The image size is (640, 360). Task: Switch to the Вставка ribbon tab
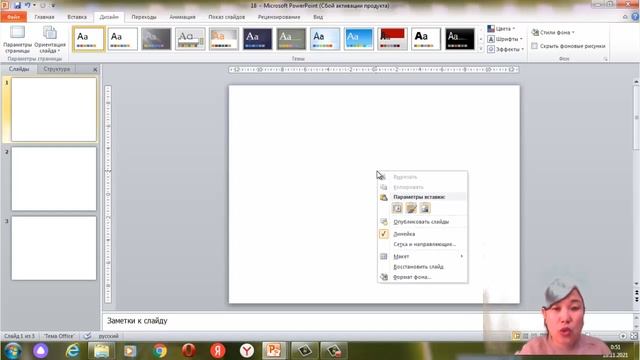(x=77, y=17)
